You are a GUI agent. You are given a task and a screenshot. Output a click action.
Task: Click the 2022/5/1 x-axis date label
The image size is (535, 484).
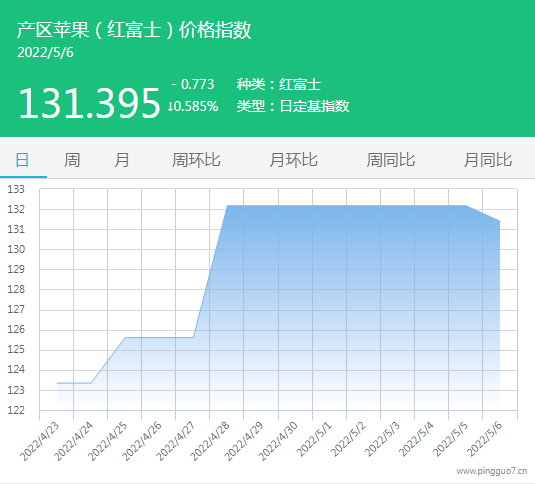314,439
